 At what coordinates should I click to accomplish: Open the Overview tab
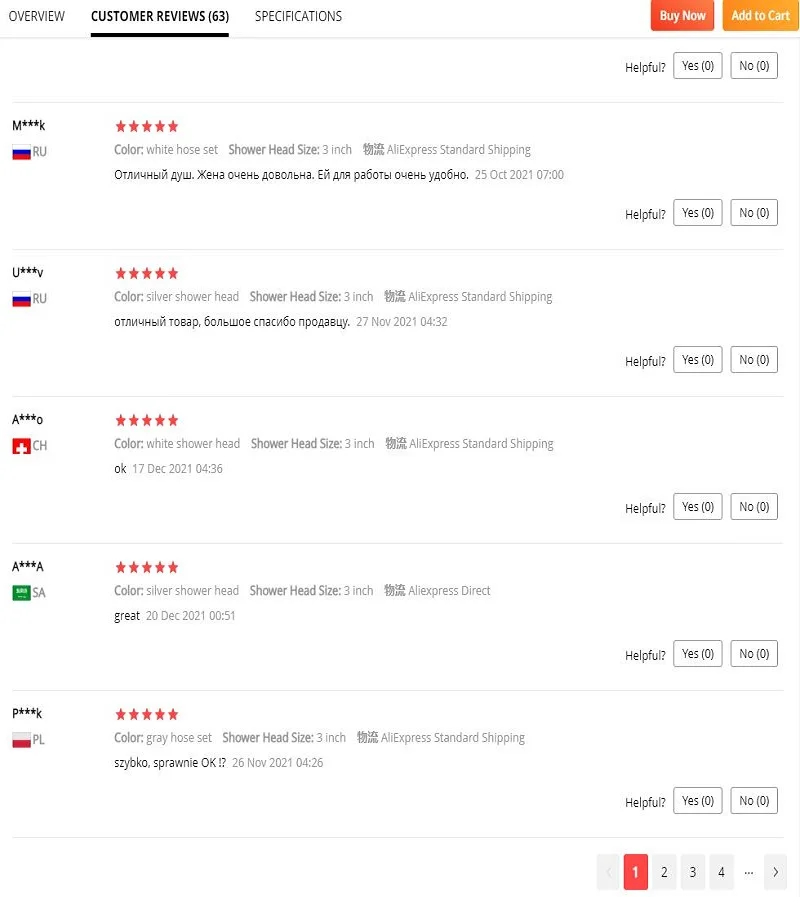36,16
